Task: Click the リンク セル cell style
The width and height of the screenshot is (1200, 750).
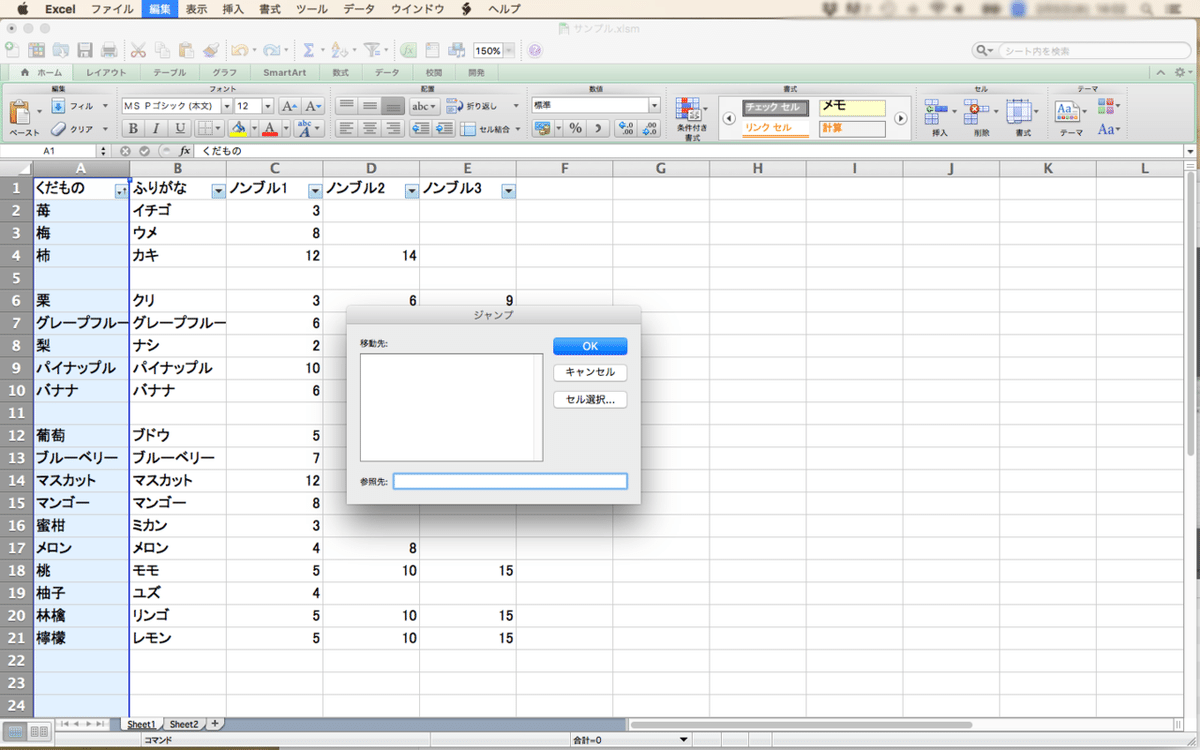Action: [x=776, y=129]
